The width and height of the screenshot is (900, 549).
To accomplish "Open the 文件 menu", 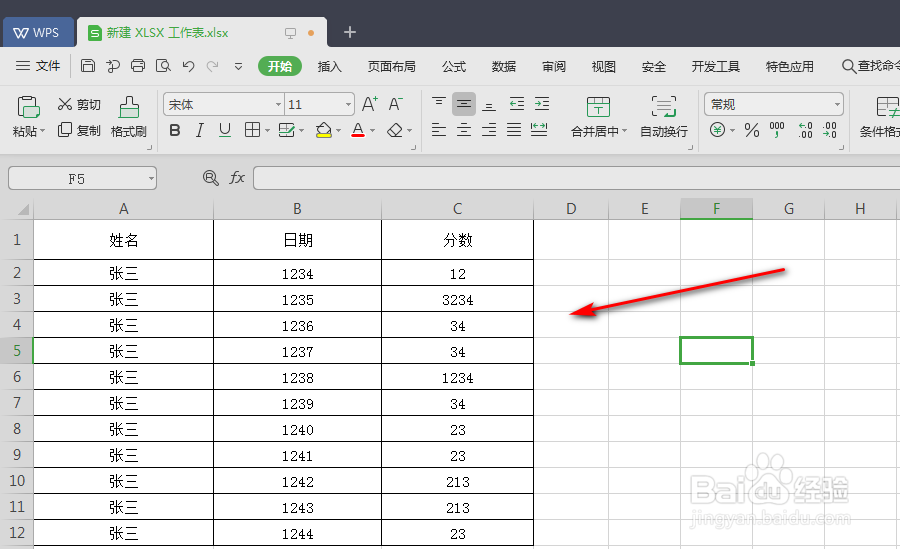I will coord(38,66).
